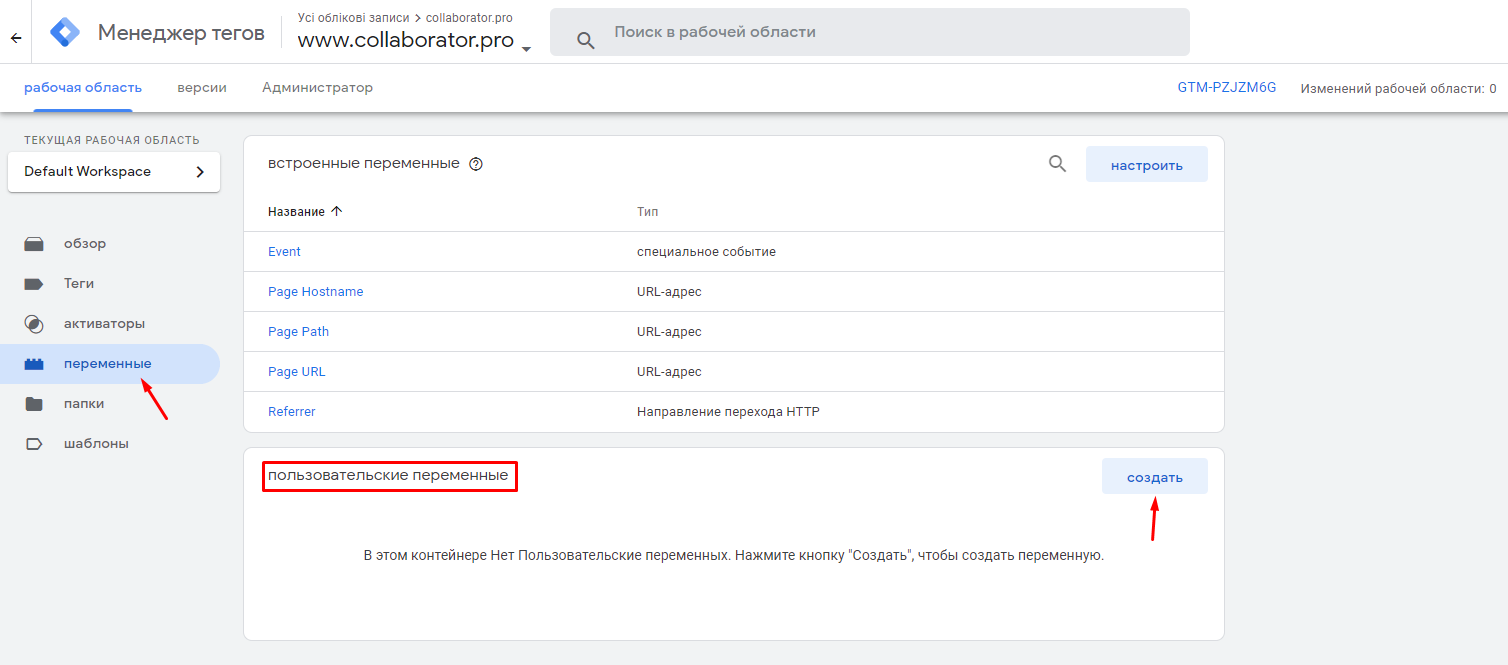The height and width of the screenshot is (665, 1508).
Task: Click the magnifier icon in search bar
Action: click(586, 40)
